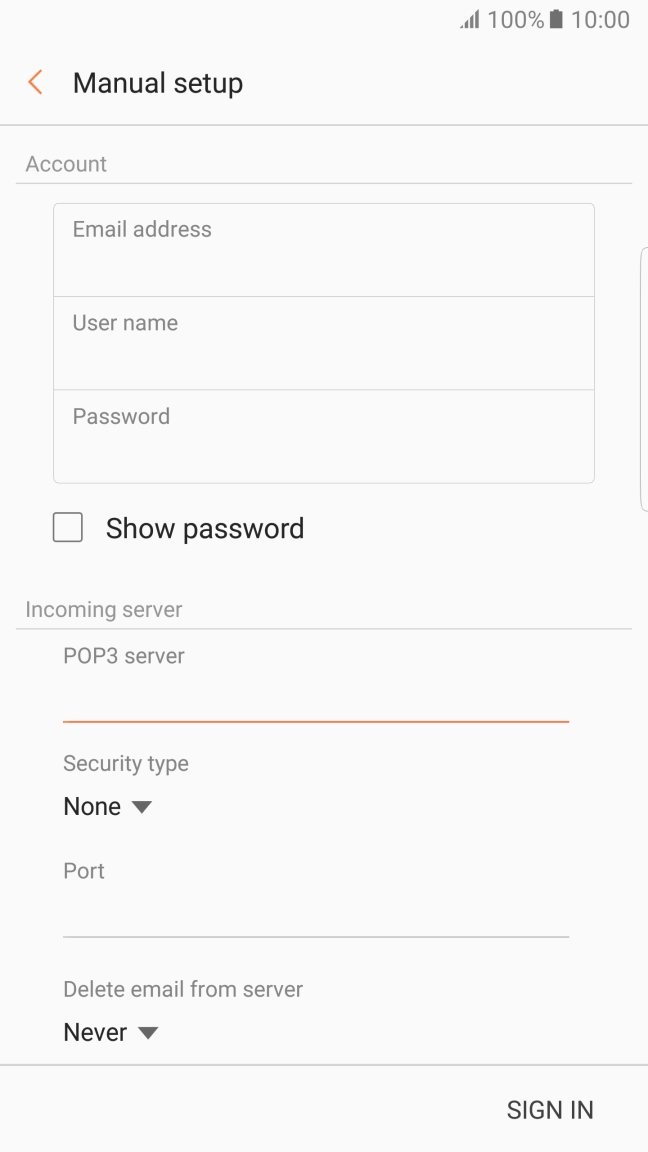
Task: Tap the Manual setup title
Action: tap(158, 83)
